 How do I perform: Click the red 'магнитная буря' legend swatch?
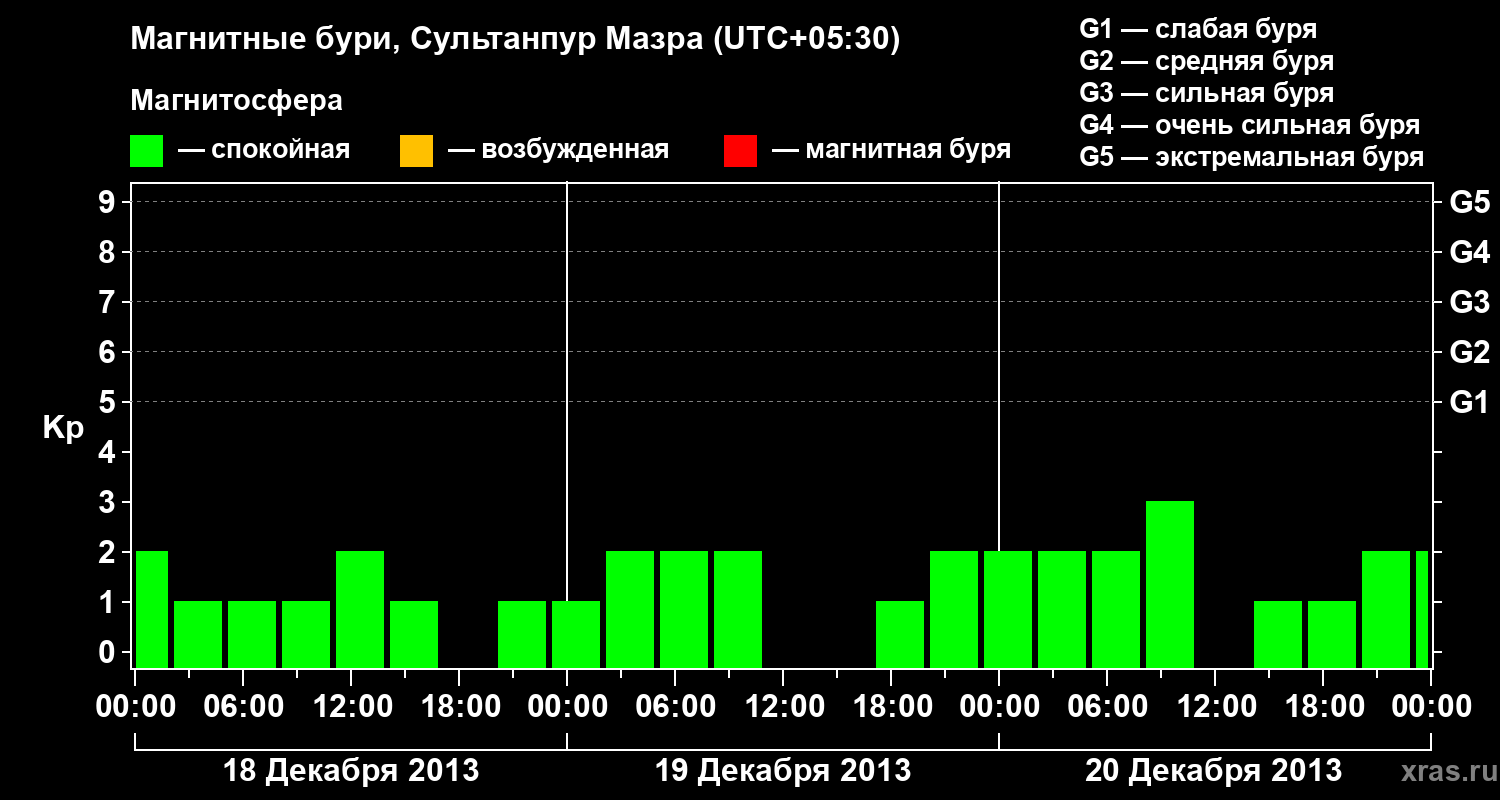[x=740, y=151]
